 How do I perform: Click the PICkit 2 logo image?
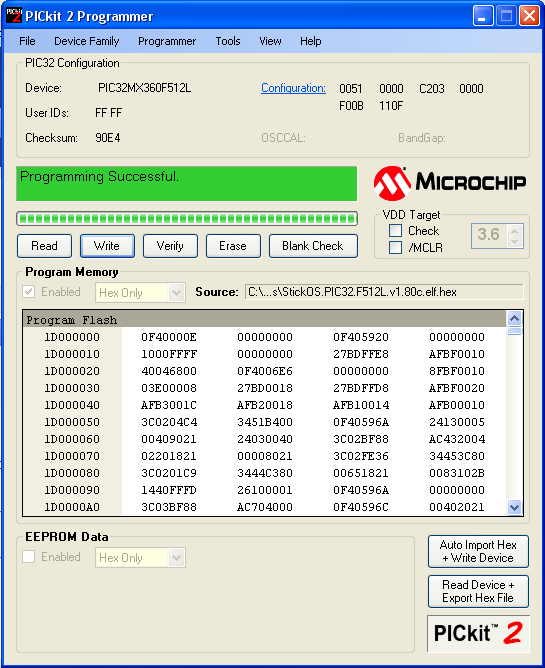pos(478,633)
